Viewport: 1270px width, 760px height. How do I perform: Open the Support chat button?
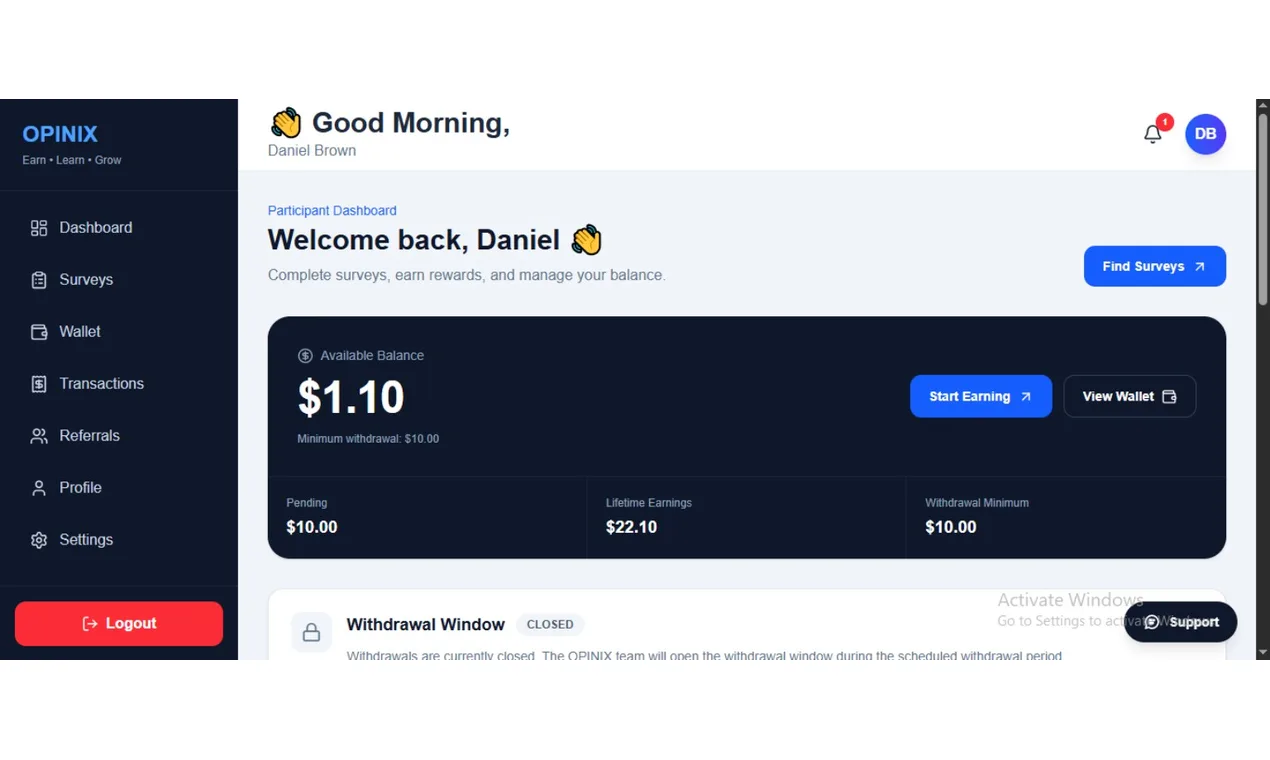[1180, 622]
